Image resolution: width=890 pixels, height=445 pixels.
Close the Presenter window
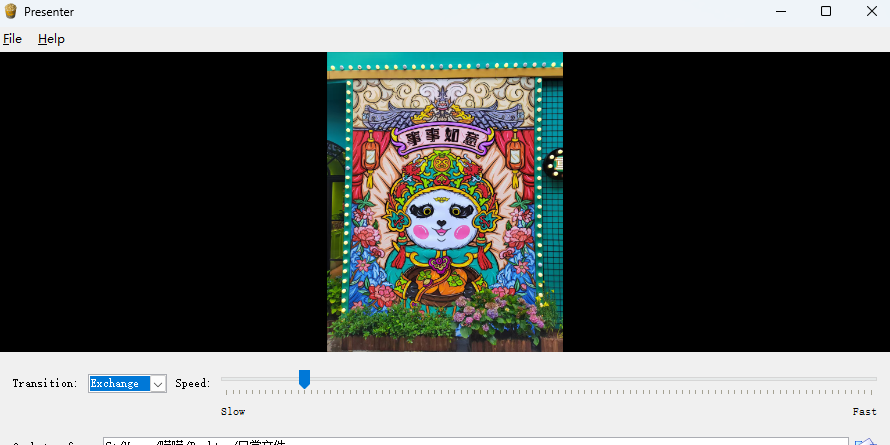(x=871, y=12)
